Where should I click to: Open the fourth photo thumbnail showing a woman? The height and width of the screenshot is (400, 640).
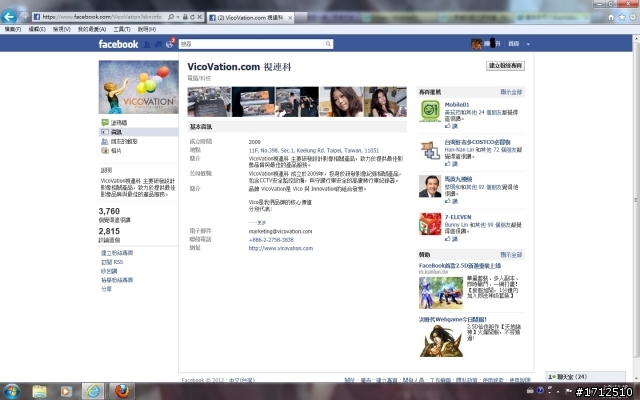(x=341, y=102)
